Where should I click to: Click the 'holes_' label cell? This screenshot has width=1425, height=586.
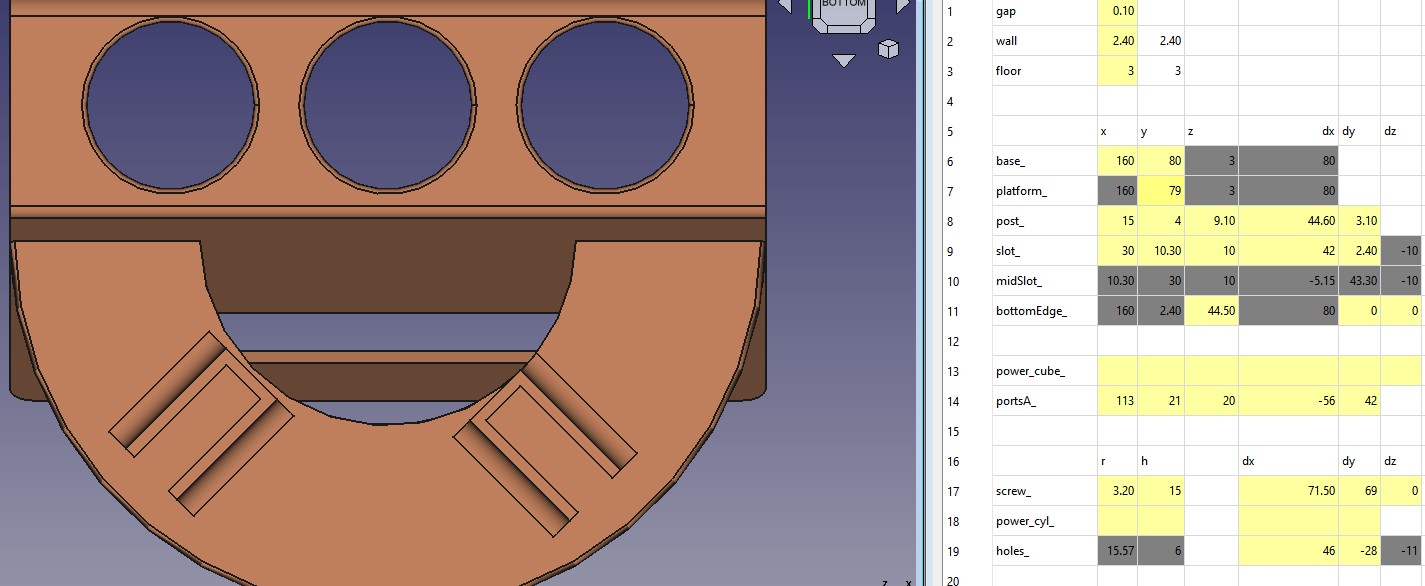pyautogui.click(x=1045, y=551)
